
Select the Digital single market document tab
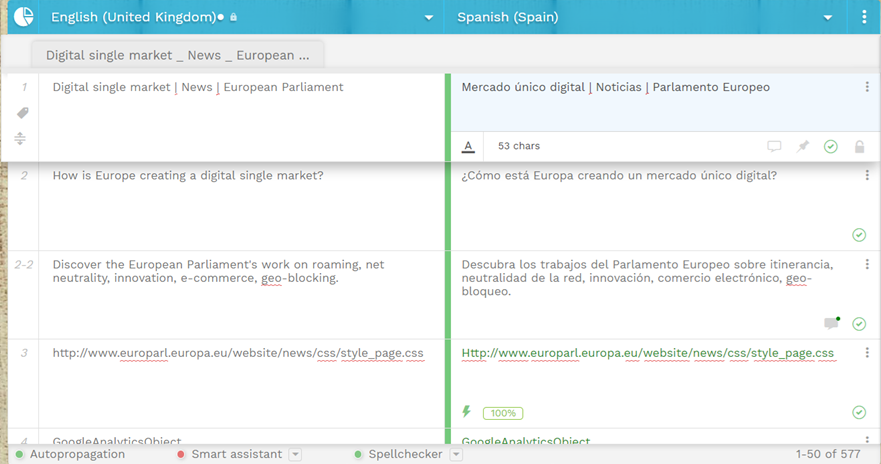(177, 55)
